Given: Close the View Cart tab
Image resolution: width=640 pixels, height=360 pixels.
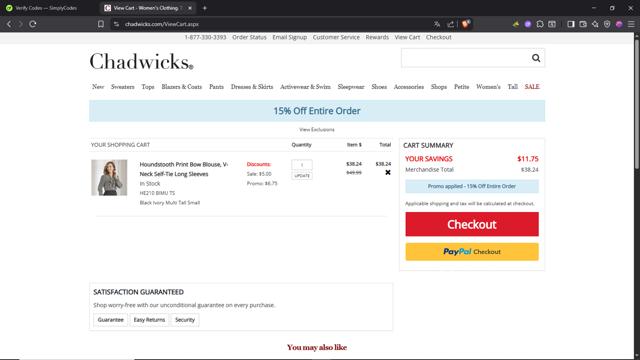Looking at the screenshot, I should [x=190, y=8].
